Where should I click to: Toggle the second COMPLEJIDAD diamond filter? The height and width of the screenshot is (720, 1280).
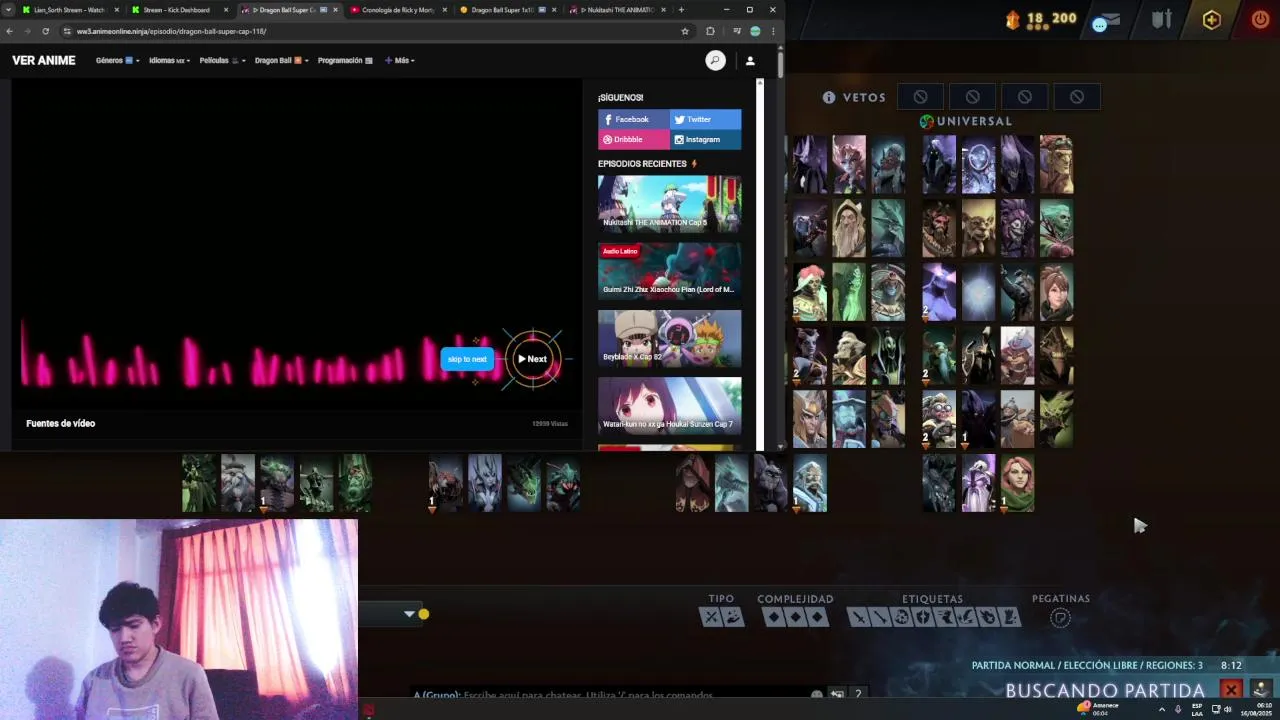[x=795, y=617]
